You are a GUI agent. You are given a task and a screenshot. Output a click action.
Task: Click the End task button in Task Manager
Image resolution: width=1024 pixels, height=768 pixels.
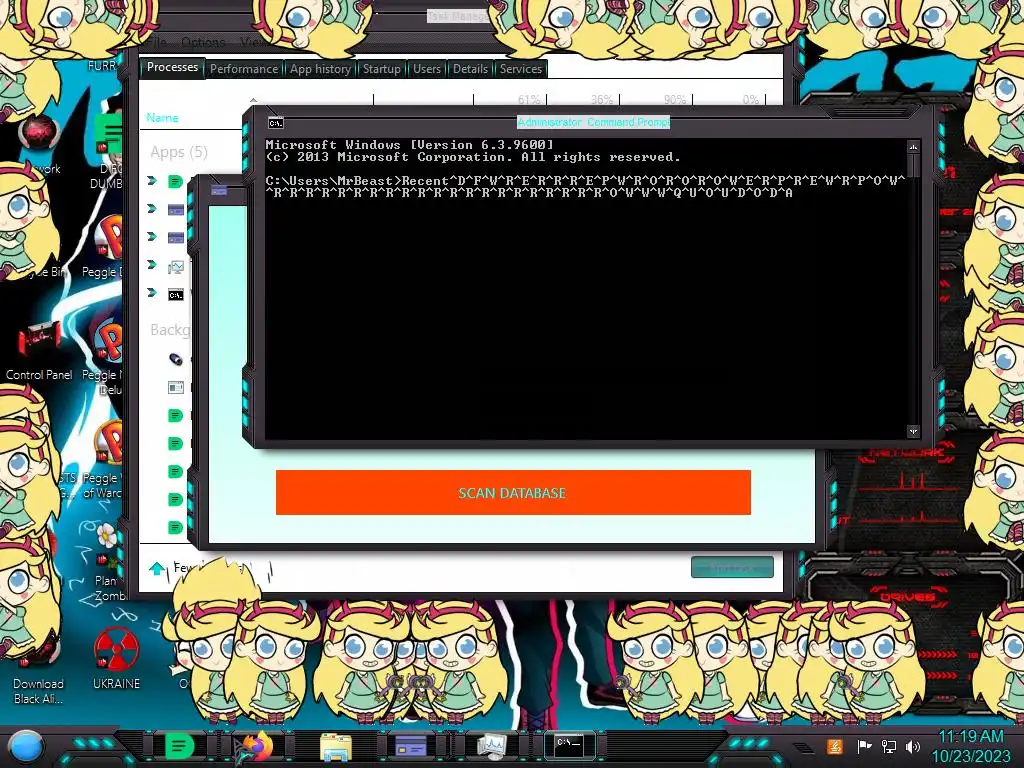click(x=732, y=568)
